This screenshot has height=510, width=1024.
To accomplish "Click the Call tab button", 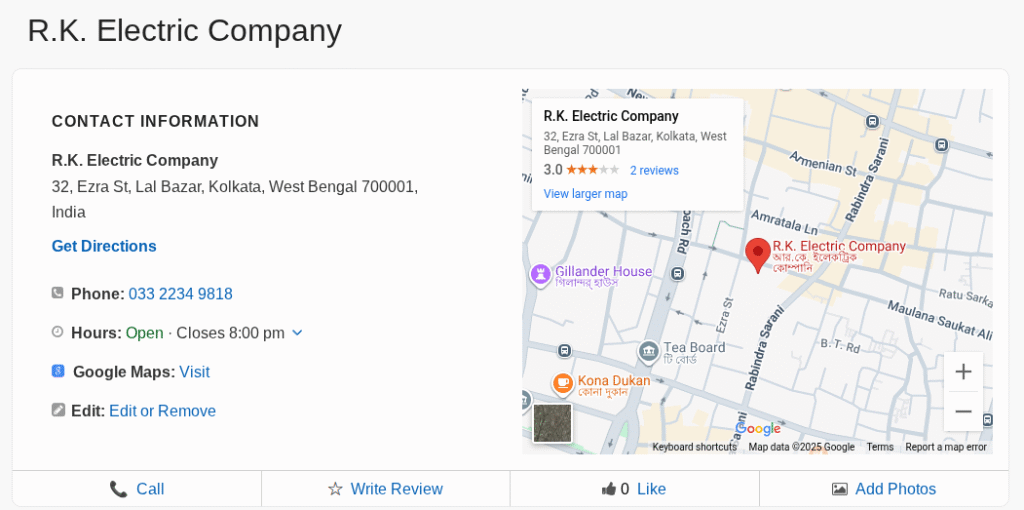I will pyautogui.click(x=137, y=489).
